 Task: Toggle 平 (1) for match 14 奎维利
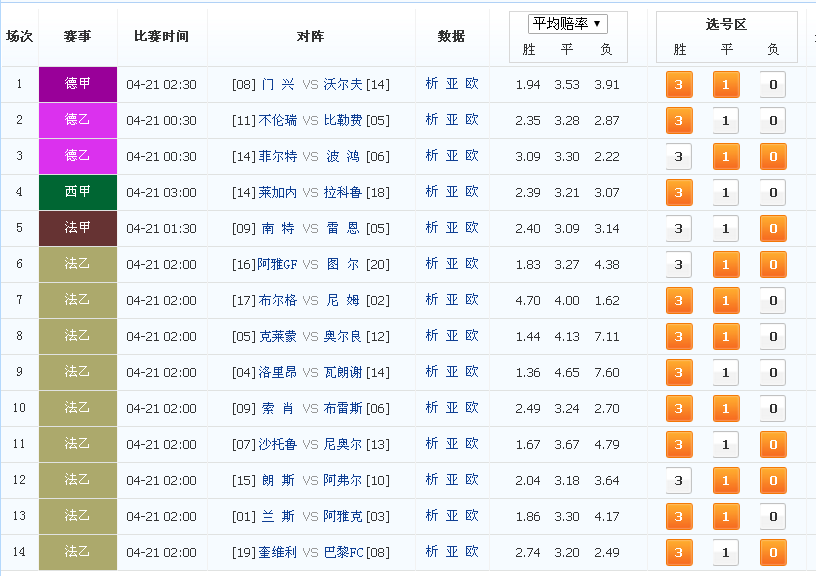[x=726, y=552]
